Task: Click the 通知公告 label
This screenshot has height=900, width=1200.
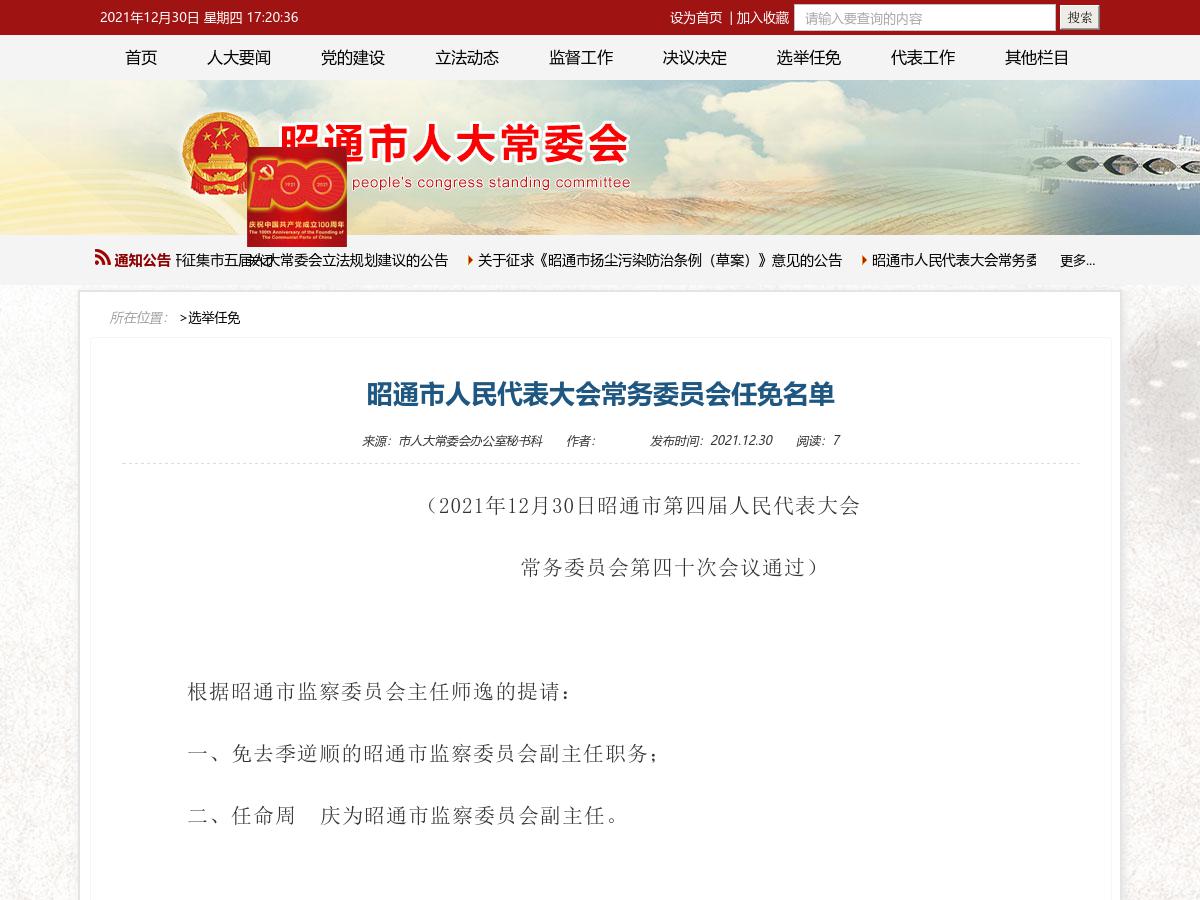Action: [143, 260]
